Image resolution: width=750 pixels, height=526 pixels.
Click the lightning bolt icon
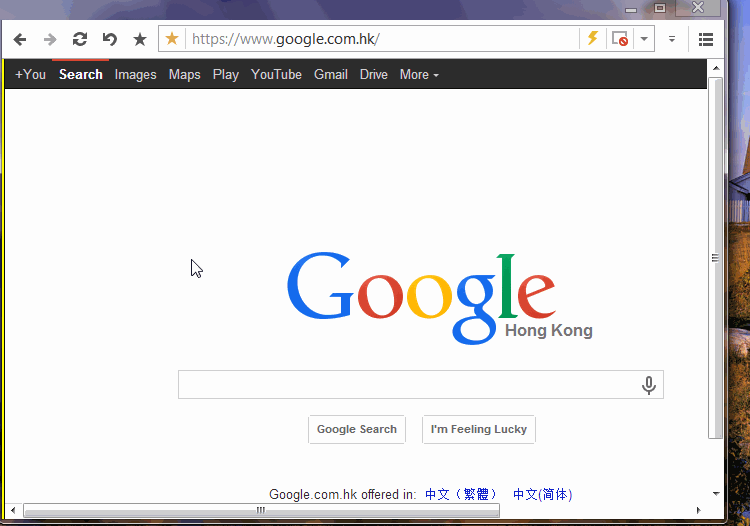pos(593,38)
